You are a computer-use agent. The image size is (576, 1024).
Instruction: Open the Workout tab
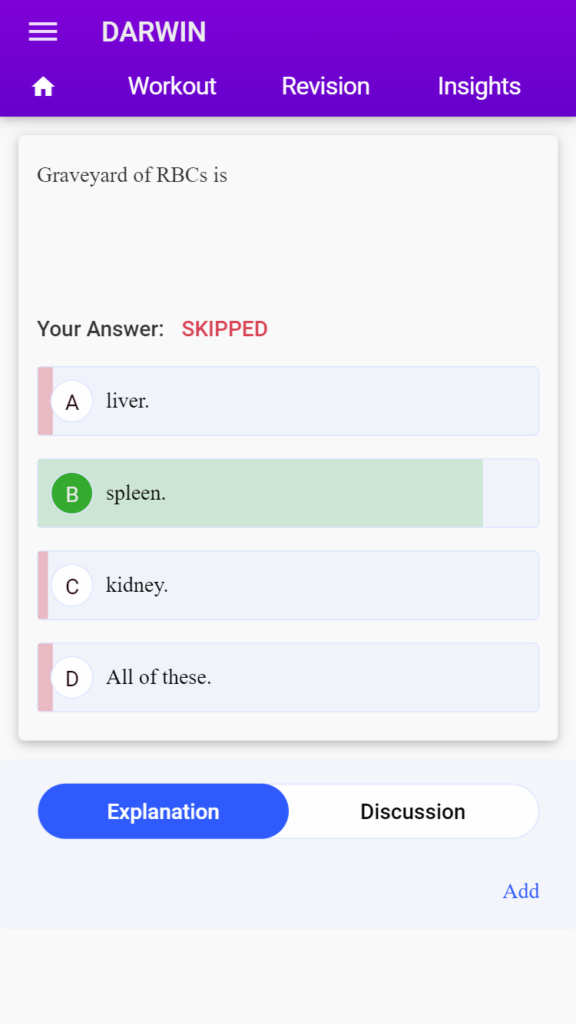click(x=172, y=86)
